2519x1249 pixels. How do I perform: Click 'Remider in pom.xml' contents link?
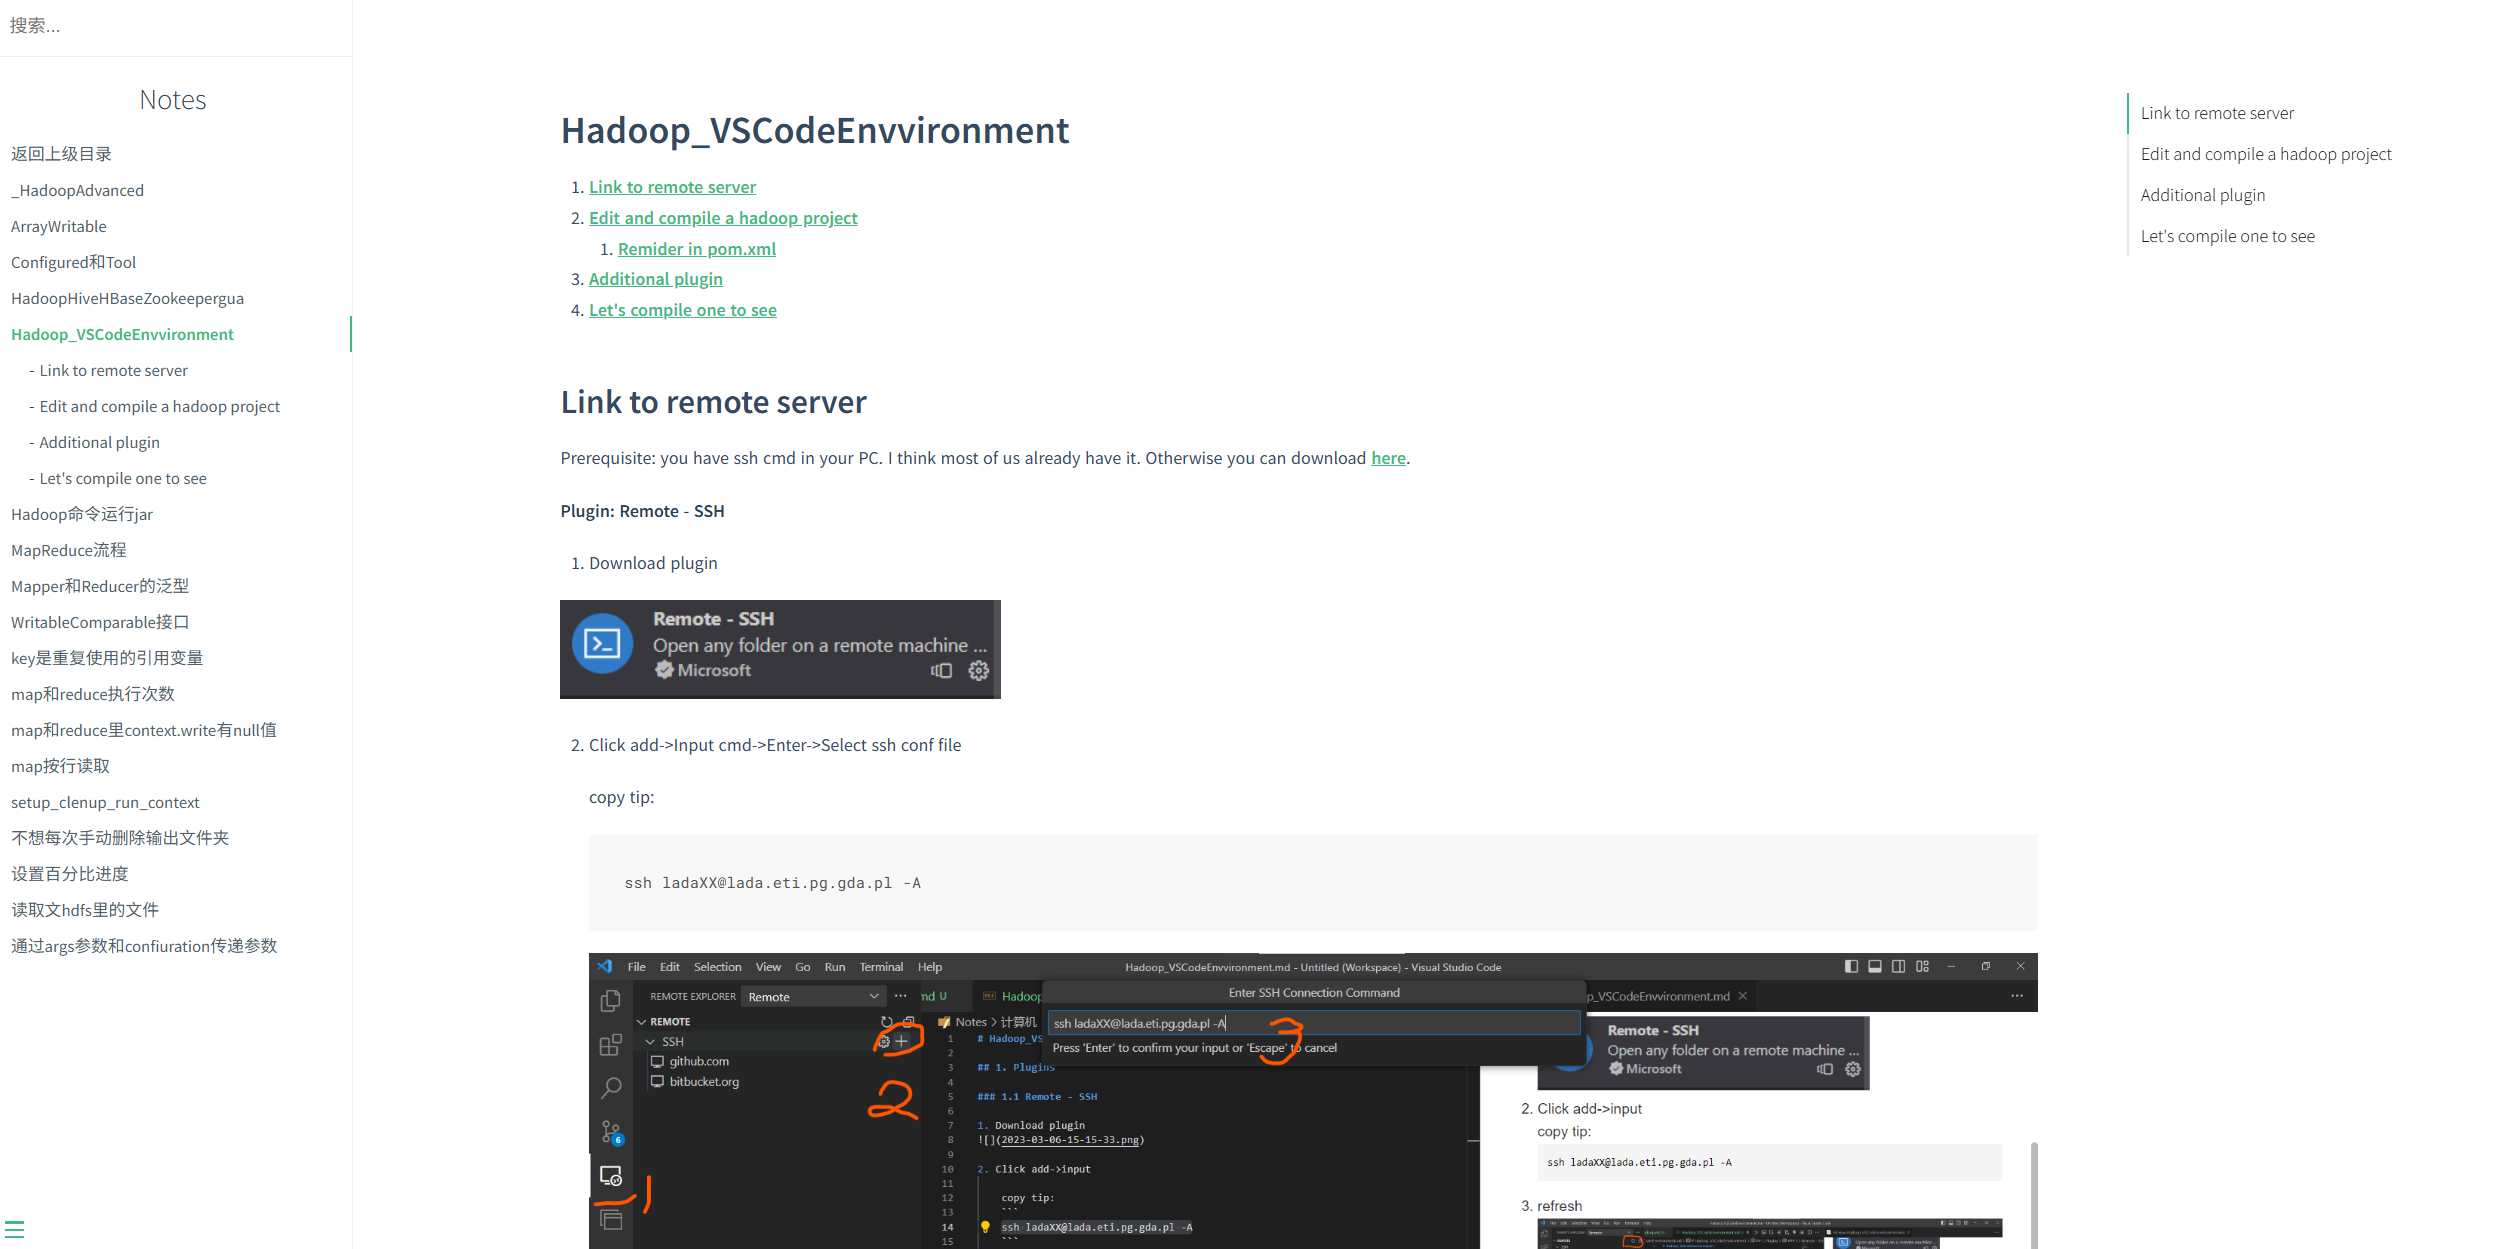click(x=697, y=249)
